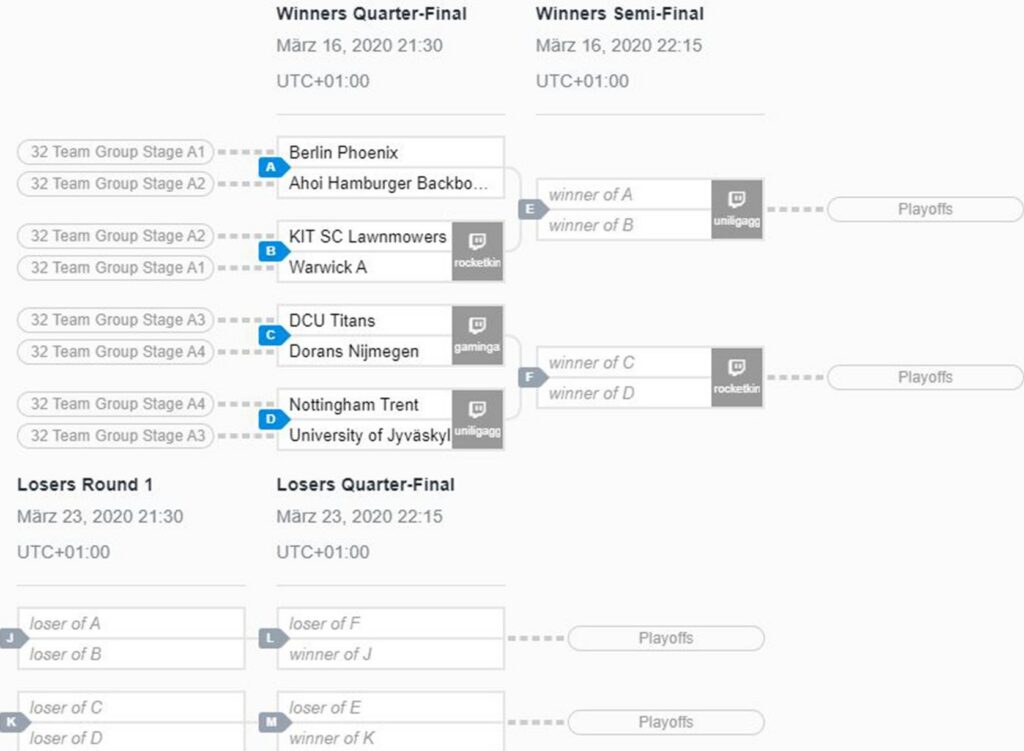Click the first 32 Team Group Stage A1 pill
This screenshot has width=1024, height=751.
(116, 152)
